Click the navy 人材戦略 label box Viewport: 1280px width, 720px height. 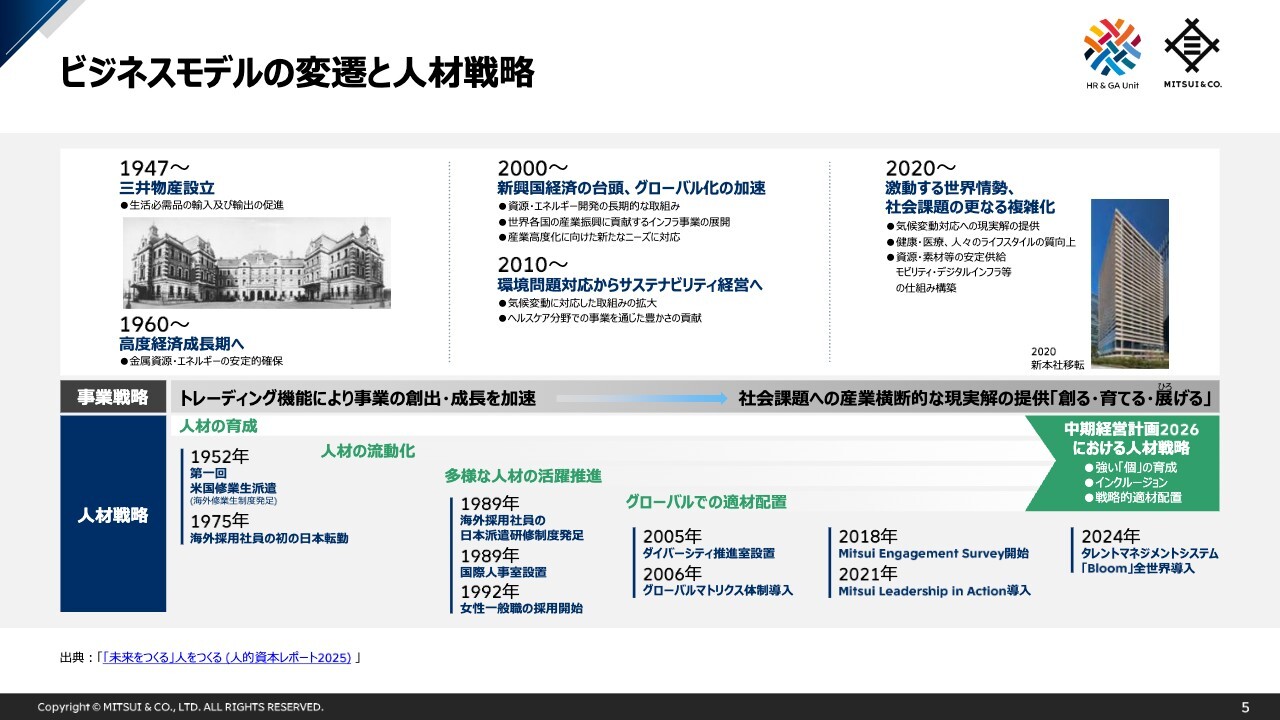coord(113,515)
